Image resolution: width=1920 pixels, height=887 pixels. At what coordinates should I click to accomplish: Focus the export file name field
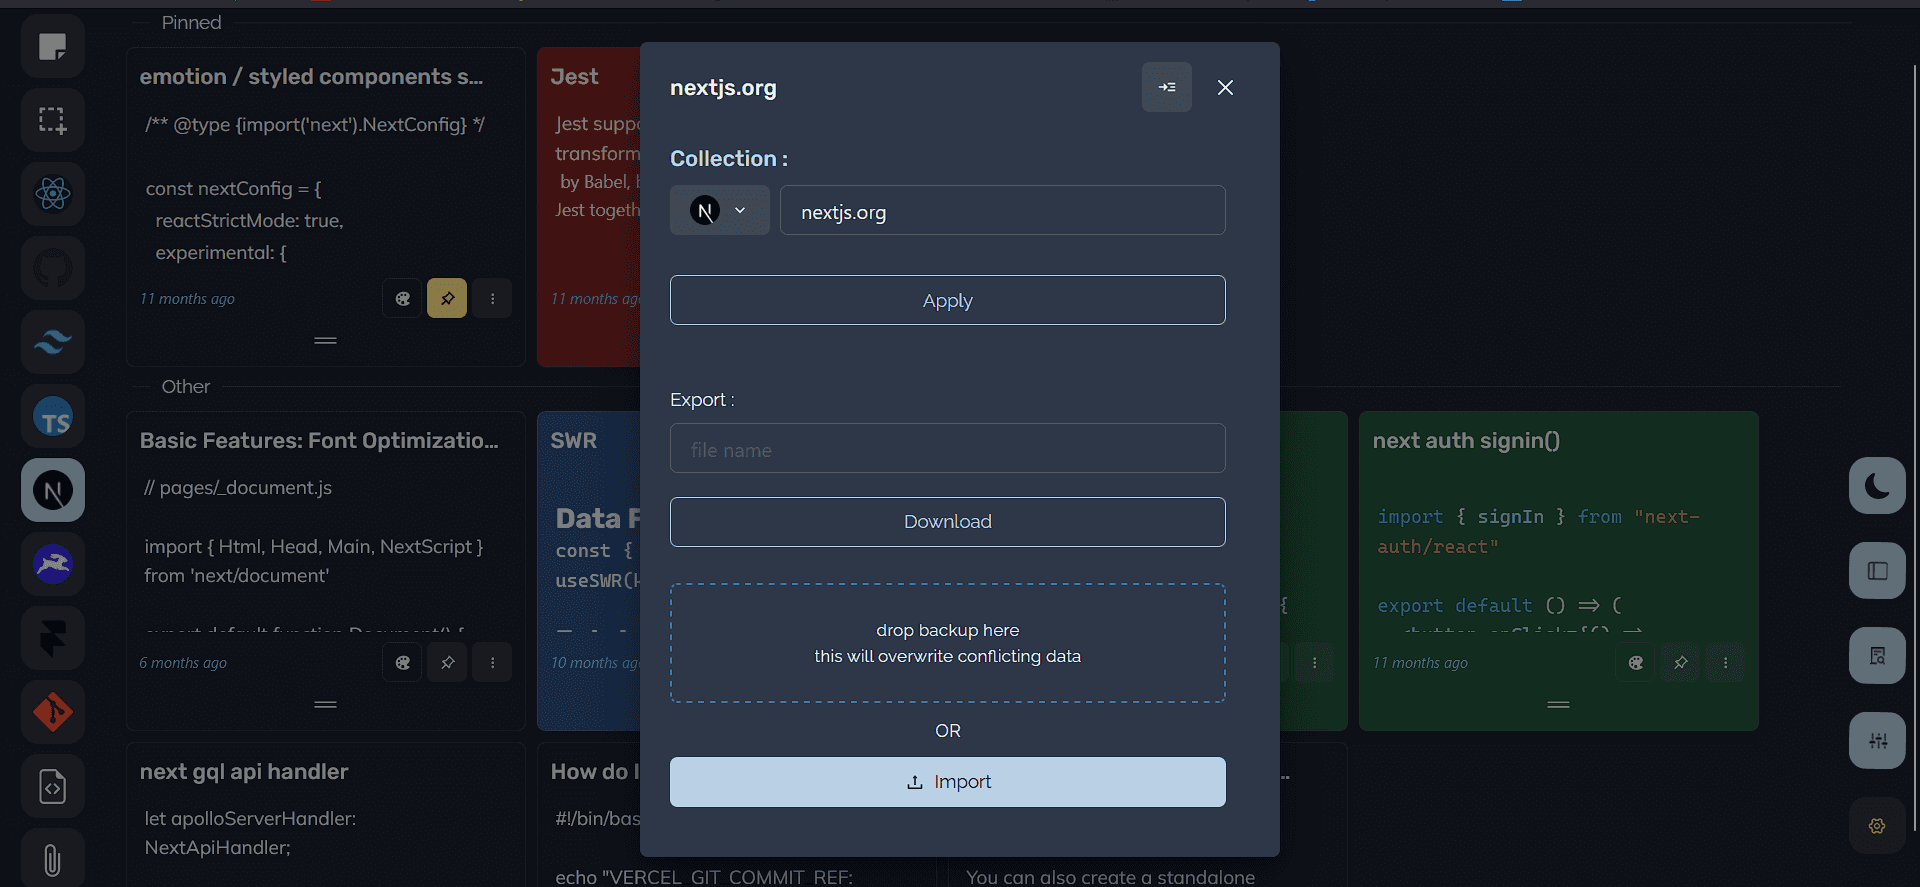point(948,448)
